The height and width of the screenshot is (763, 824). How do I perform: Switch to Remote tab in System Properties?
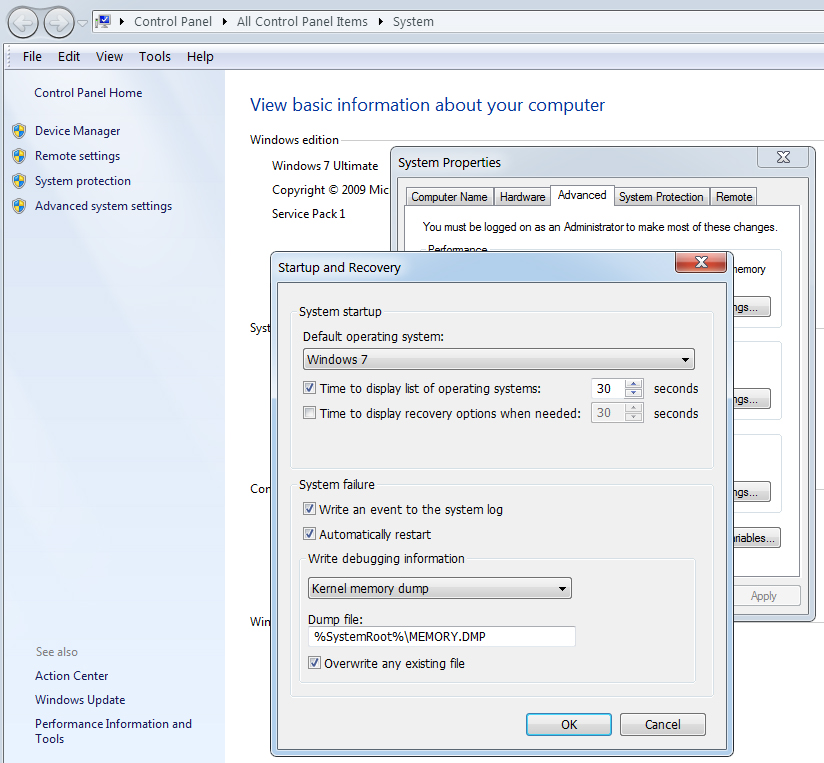[734, 197]
